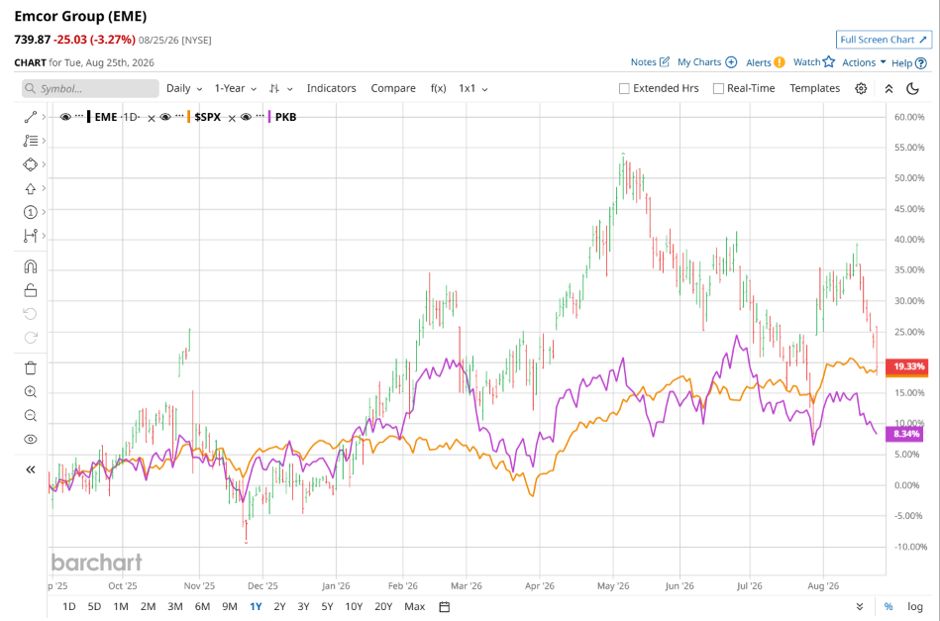The width and height of the screenshot is (940, 621).
Task: Open the chart type dropdown
Action: (281, 88)
